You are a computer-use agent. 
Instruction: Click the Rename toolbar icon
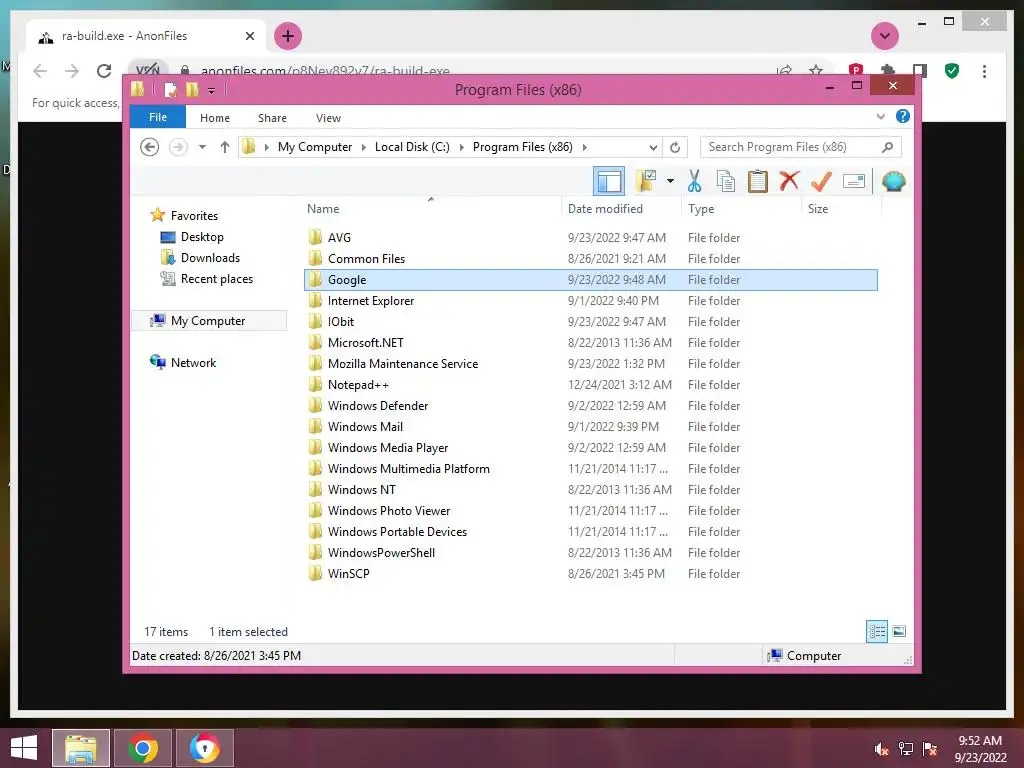pyautogui.click(x=854, y=181)
